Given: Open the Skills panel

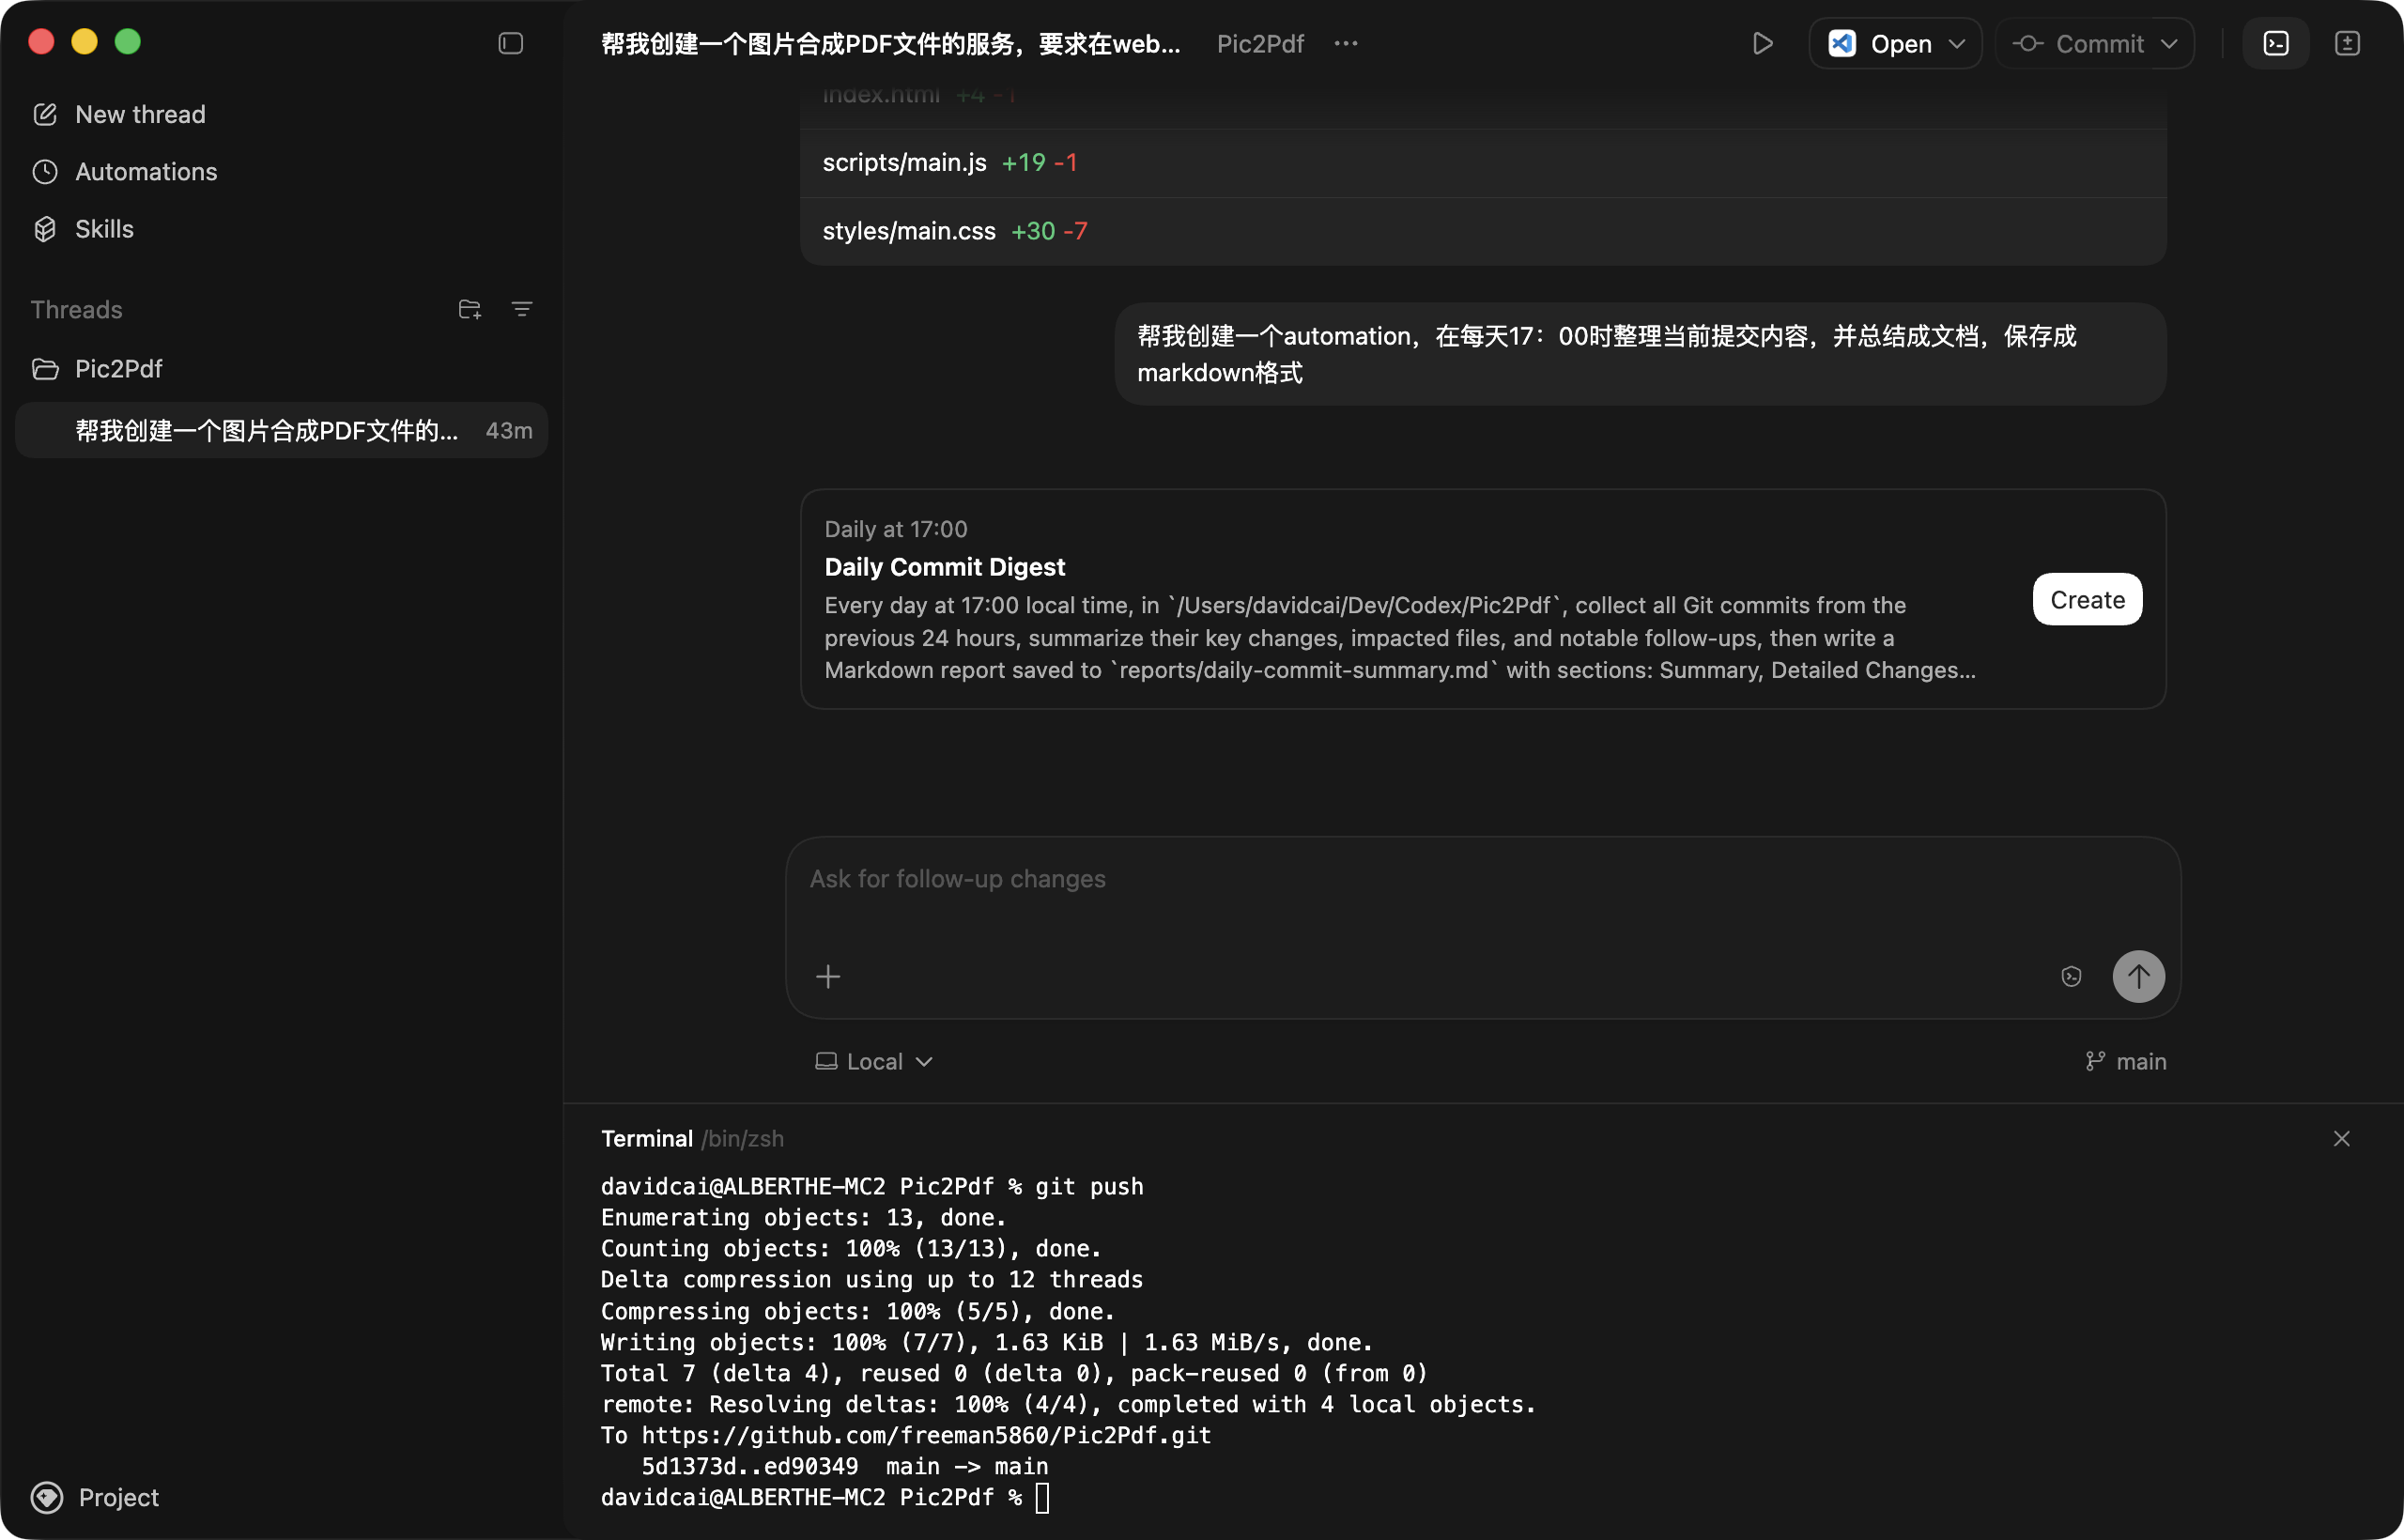Looking at the screenshot, I should point(104,228).
